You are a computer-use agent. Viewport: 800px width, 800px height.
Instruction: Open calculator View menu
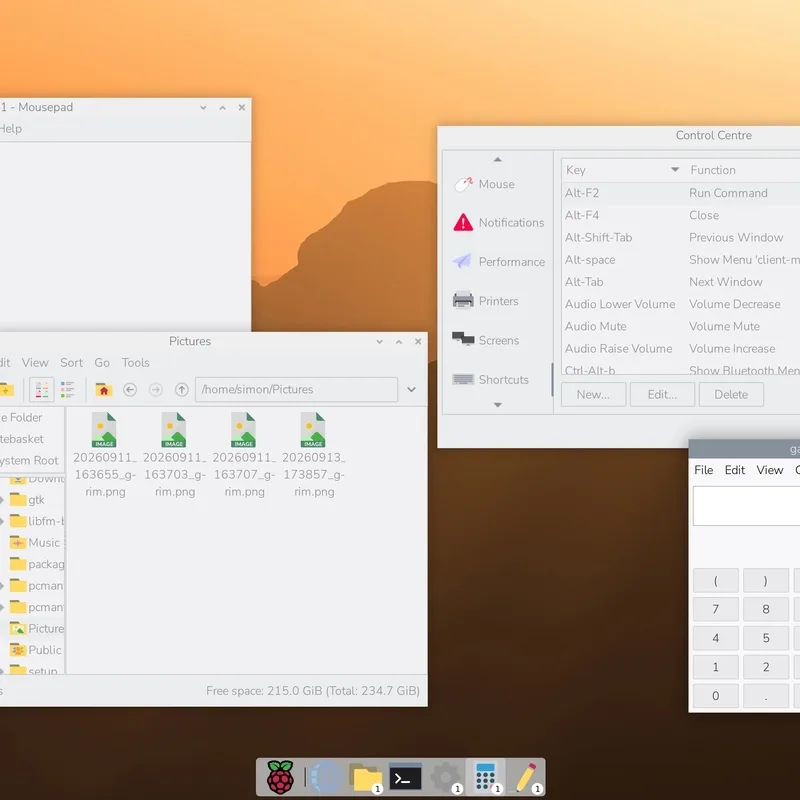(x=769, y=470)
